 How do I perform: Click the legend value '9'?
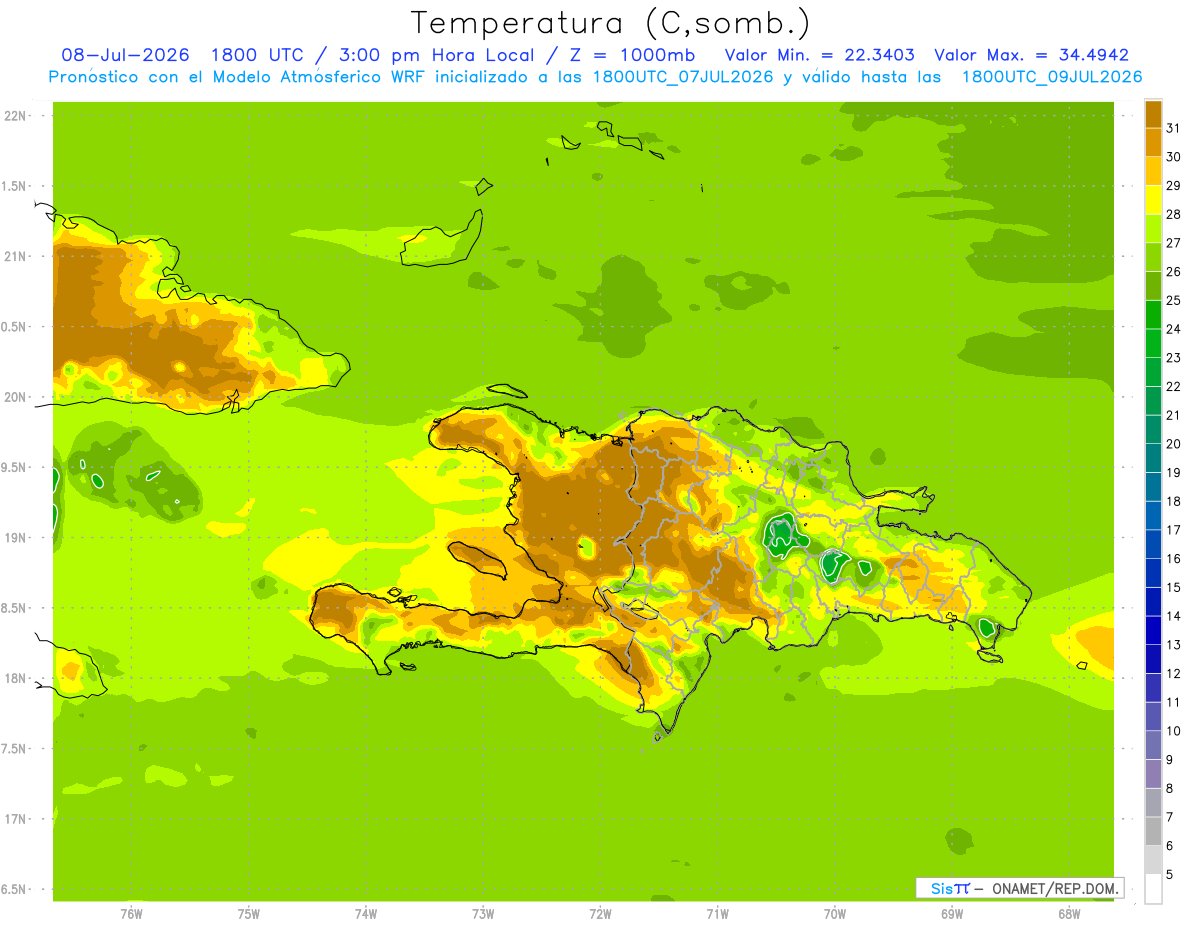(1170, 760)
